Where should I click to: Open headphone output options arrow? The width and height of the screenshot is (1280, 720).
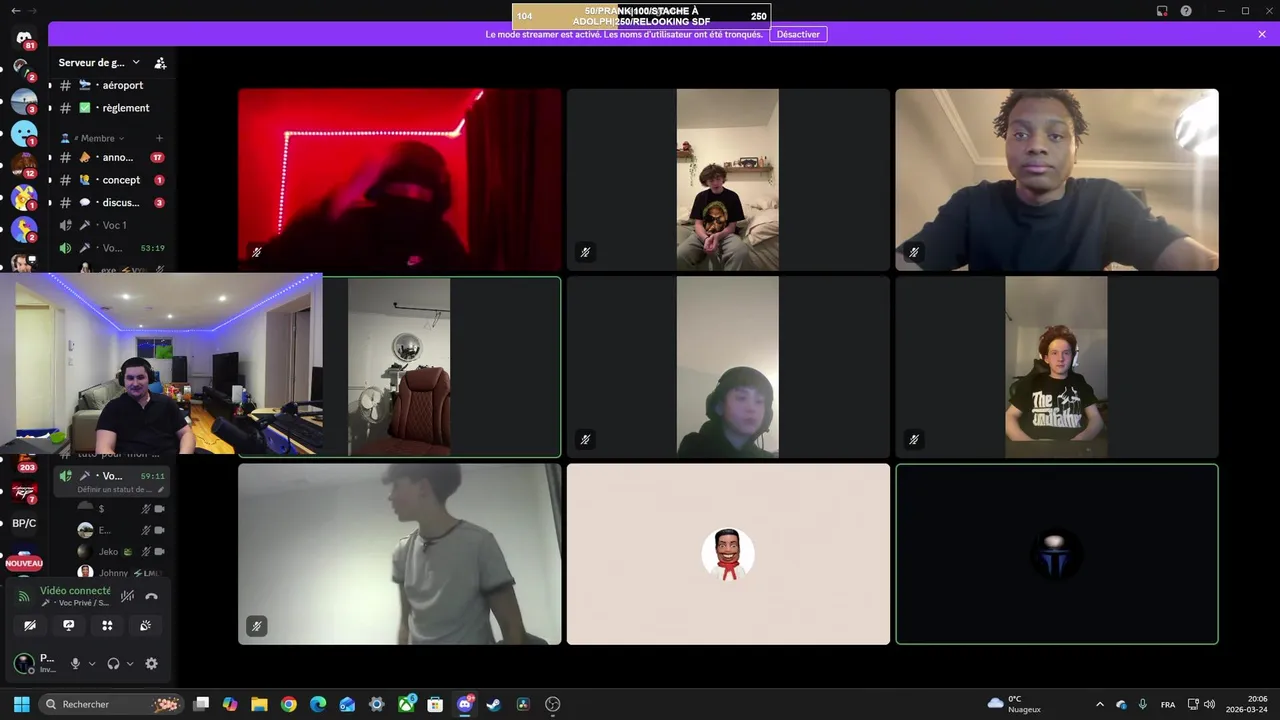coord(130,663)
